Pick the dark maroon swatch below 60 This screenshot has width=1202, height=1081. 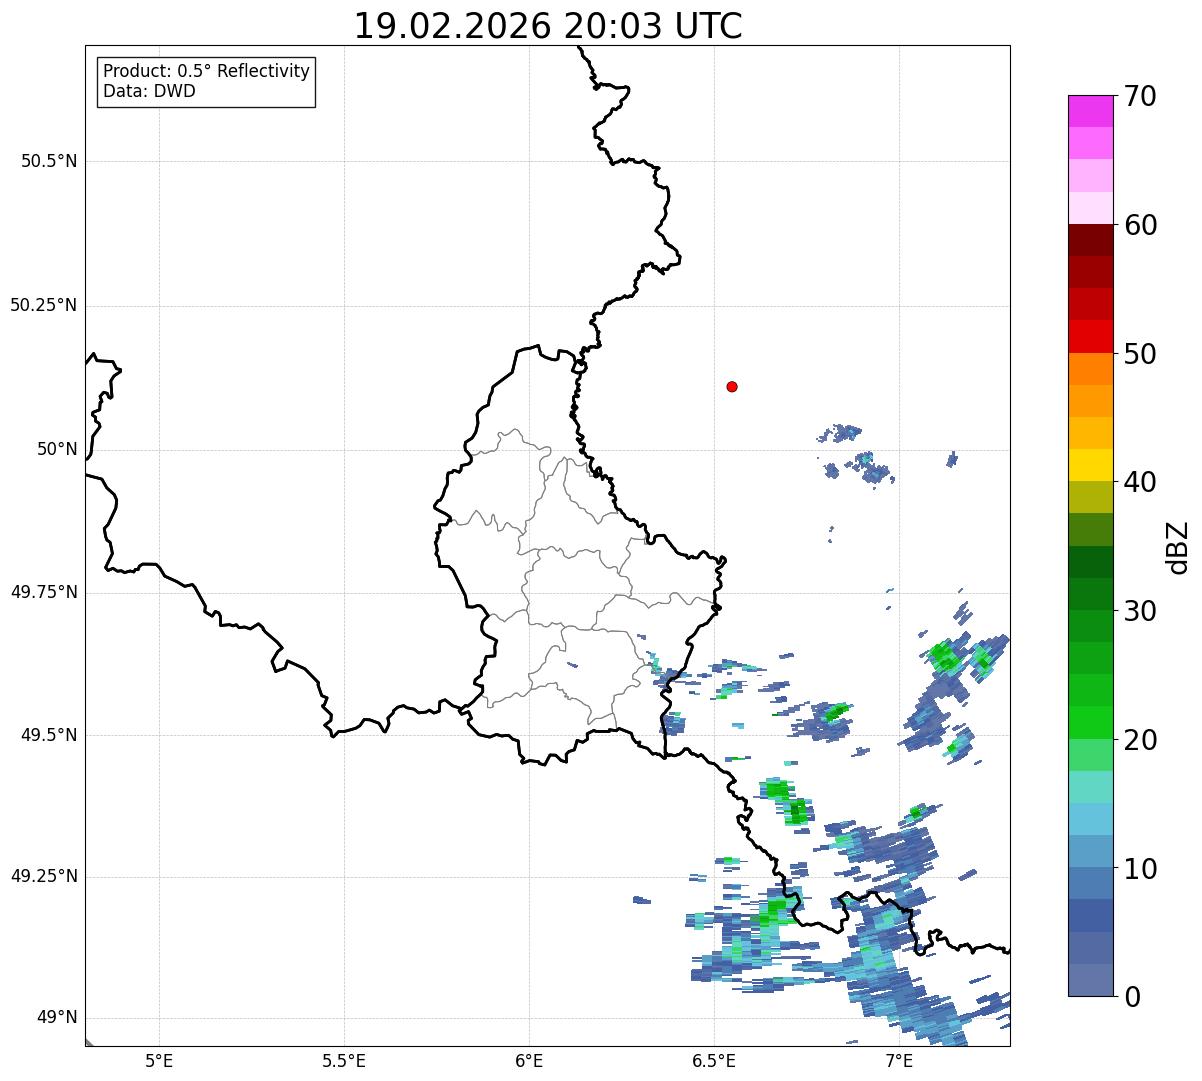pos(1090,240)
